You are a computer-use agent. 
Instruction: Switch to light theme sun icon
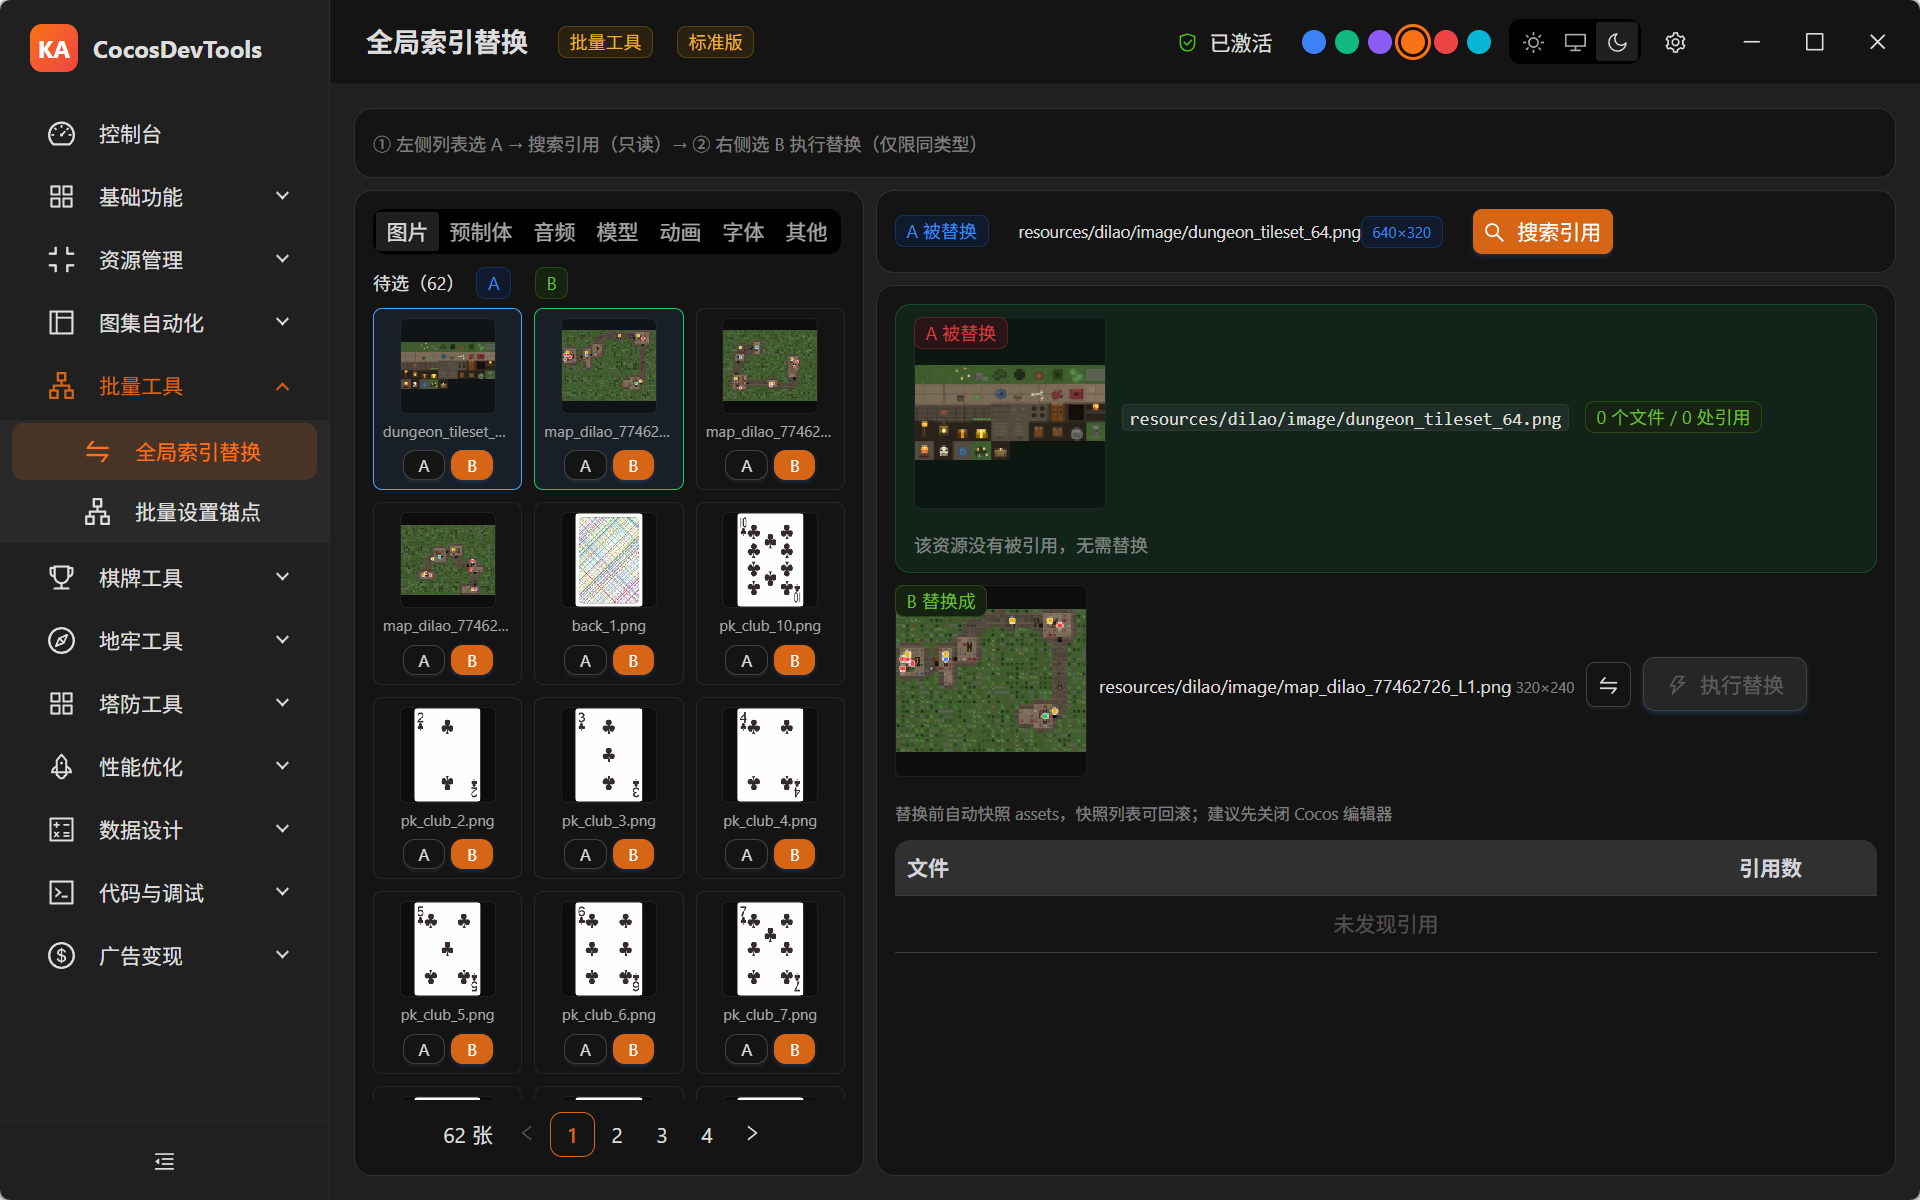(1533, 42)
